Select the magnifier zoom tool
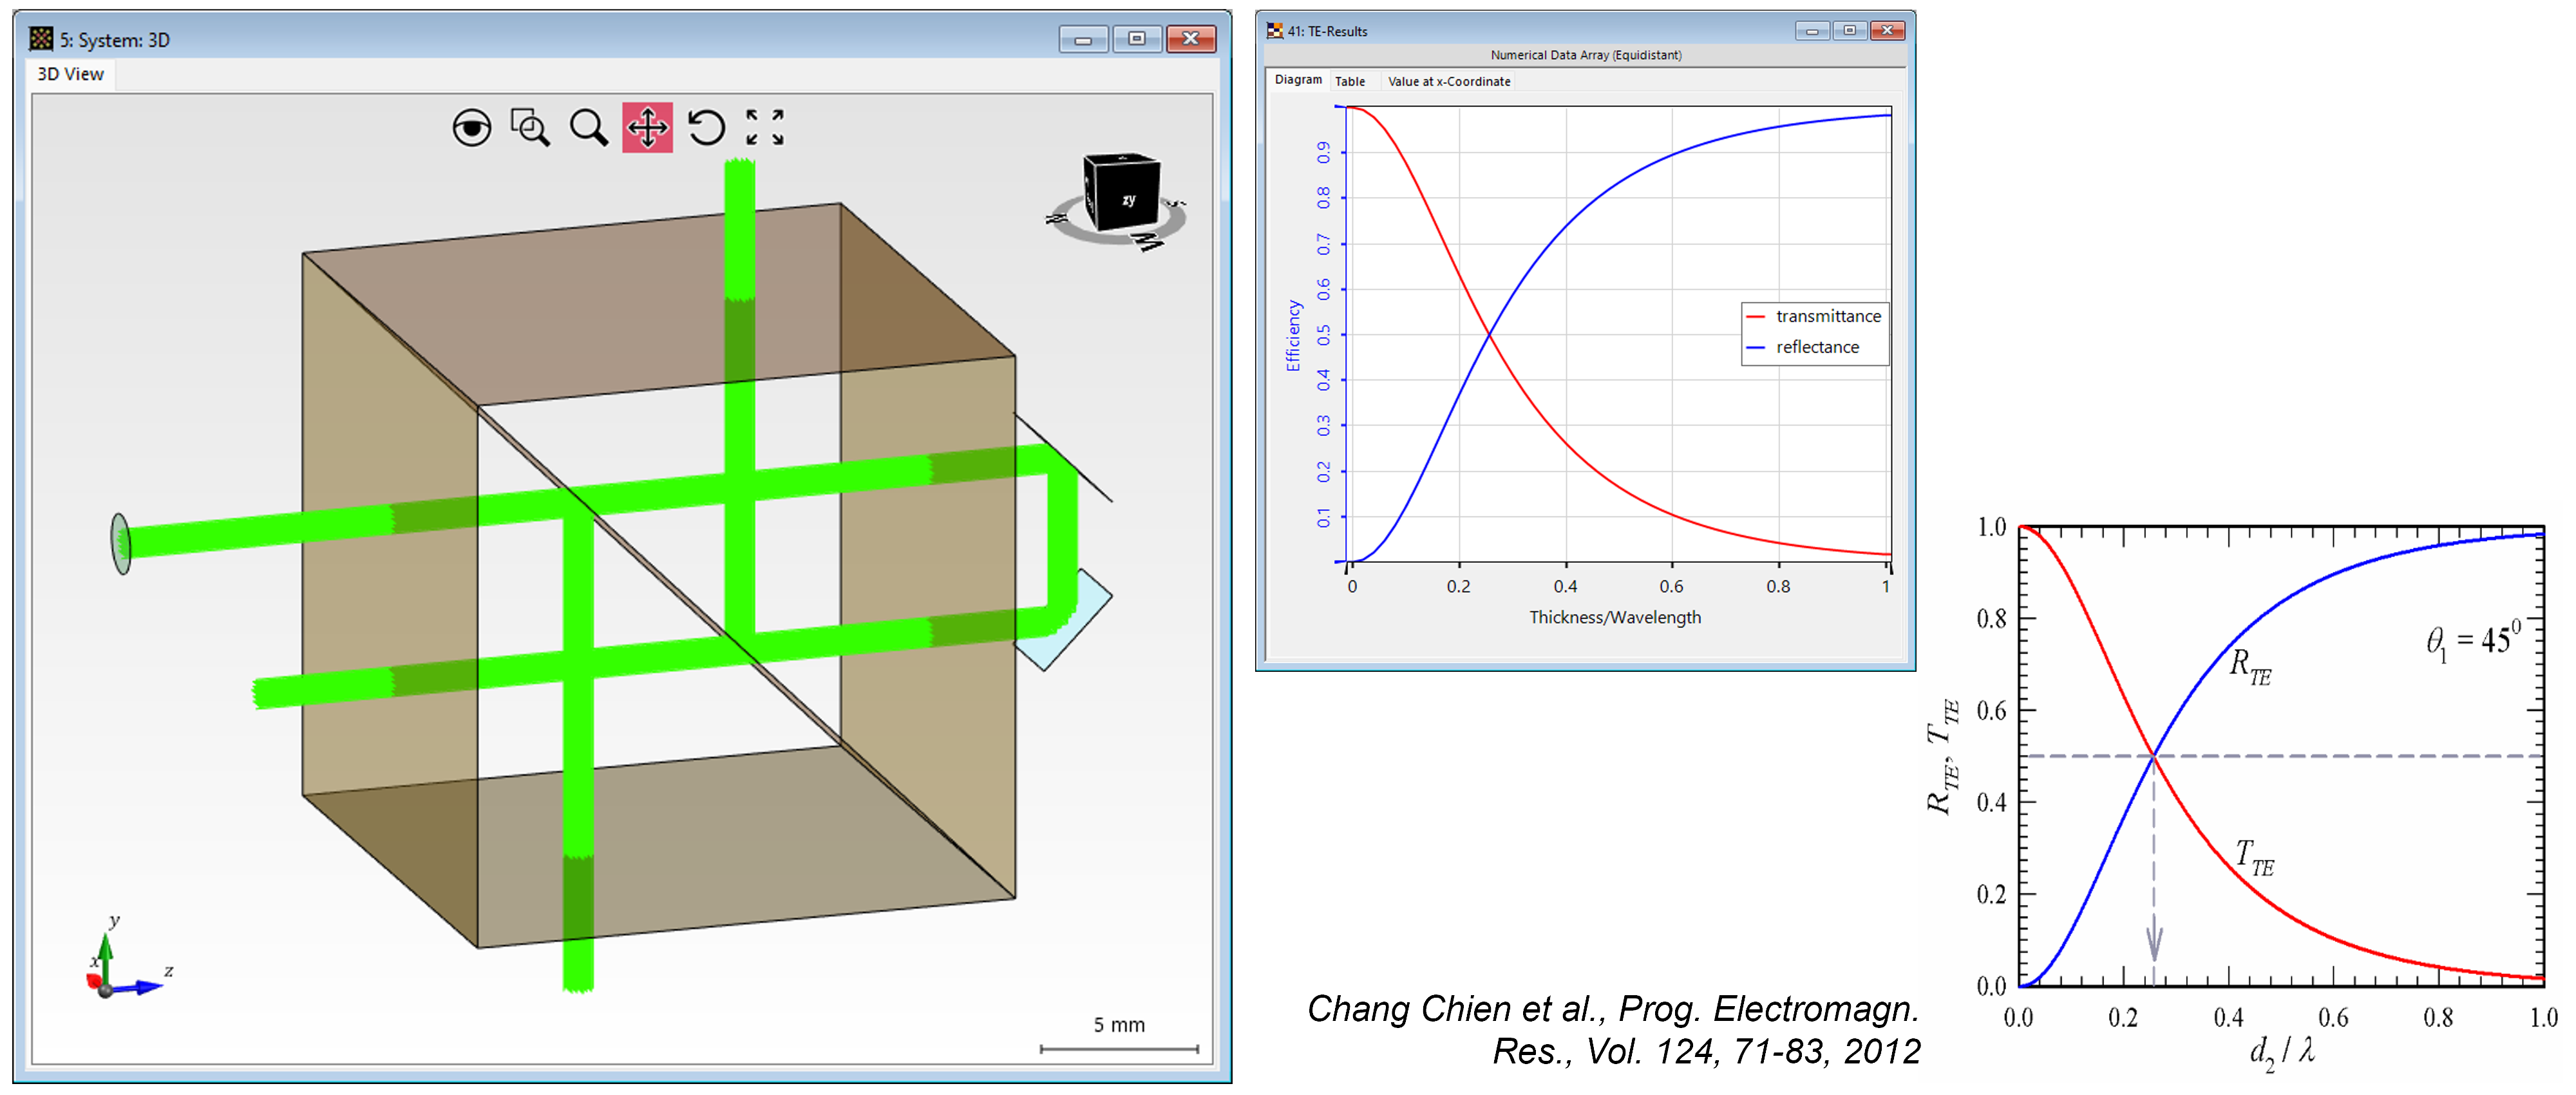The height and width of the screenshot is (1095, 2576). click(590, 128)
